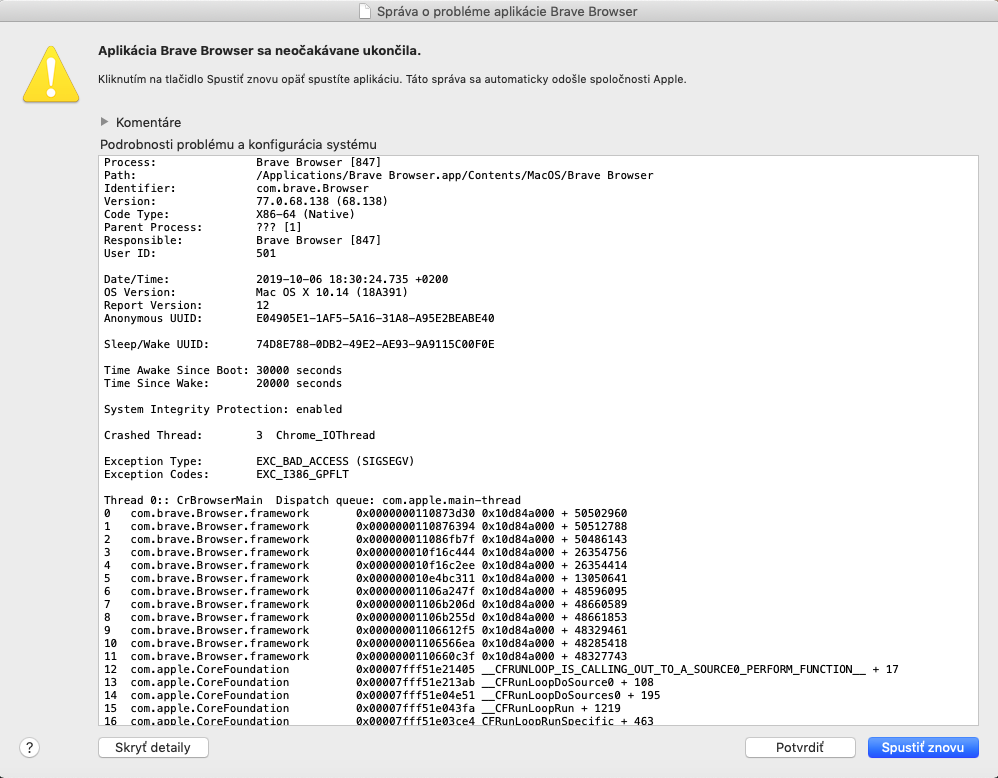Click the Exception Type 'EXC_BAD_ACCESS (SIGSEGV)'
Screen dimensions: 998x778
pyautogui.click(x=335, y=462)
